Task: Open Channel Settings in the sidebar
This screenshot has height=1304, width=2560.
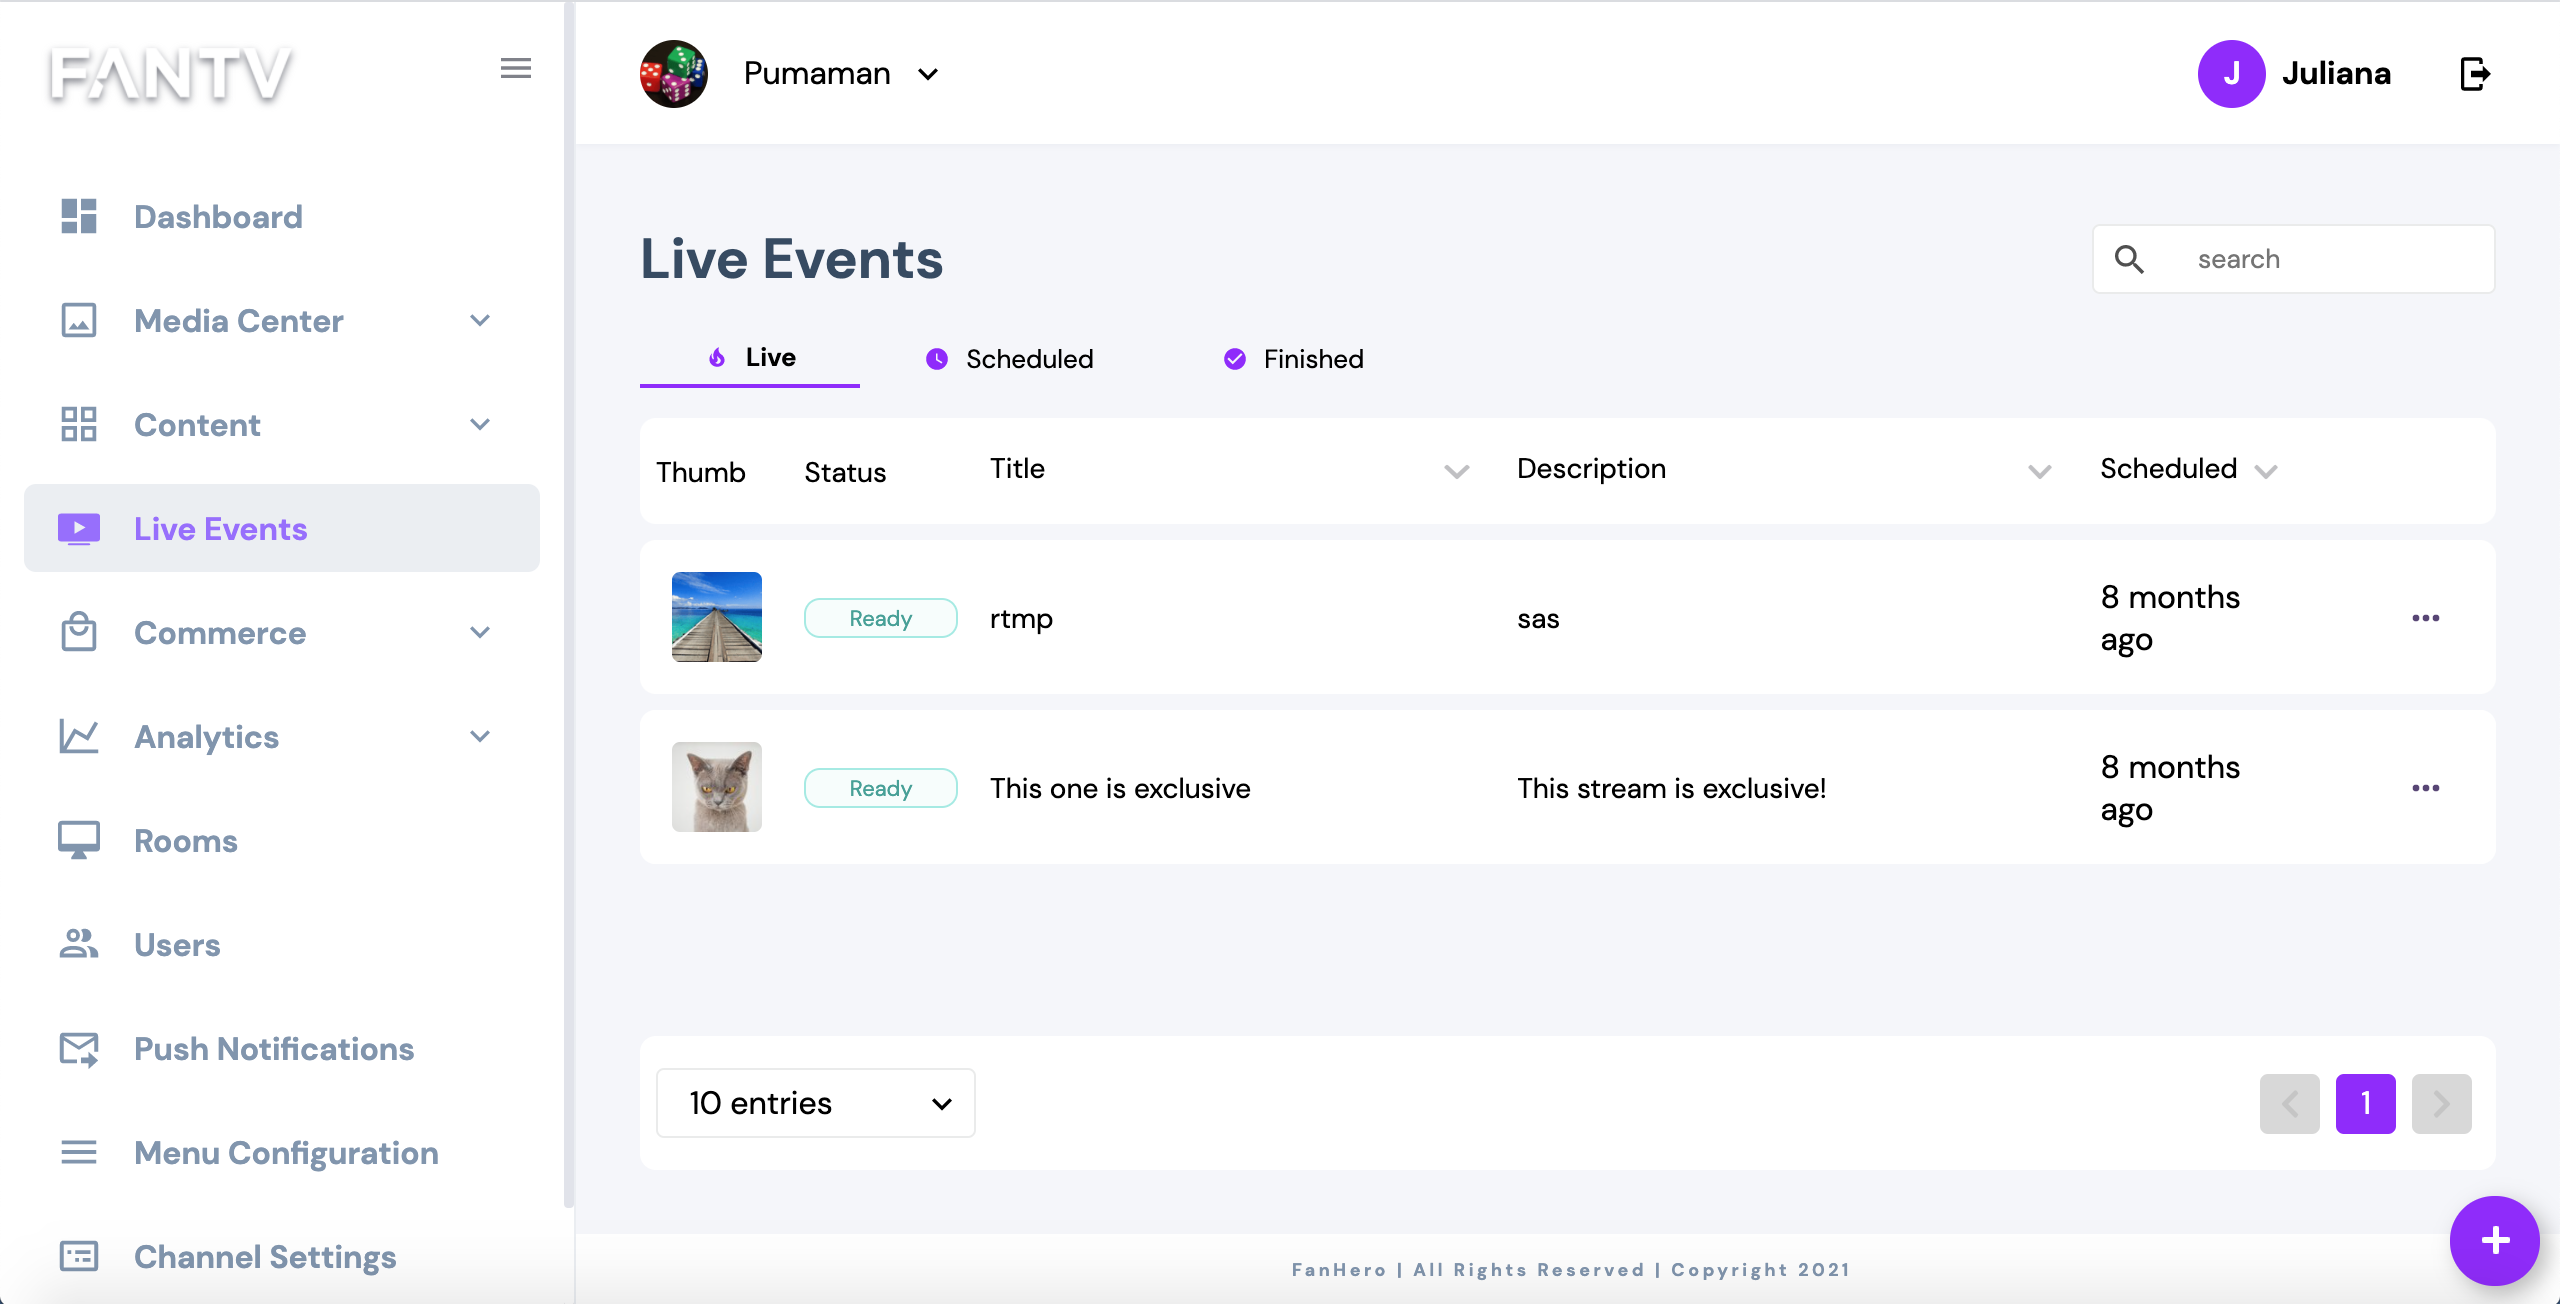Action: [265, 1256]
